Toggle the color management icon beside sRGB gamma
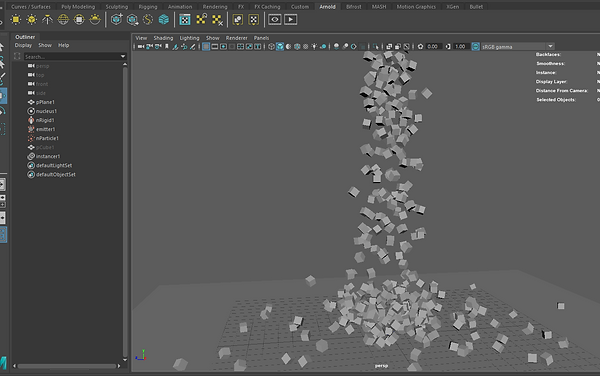 coord(476,47)
